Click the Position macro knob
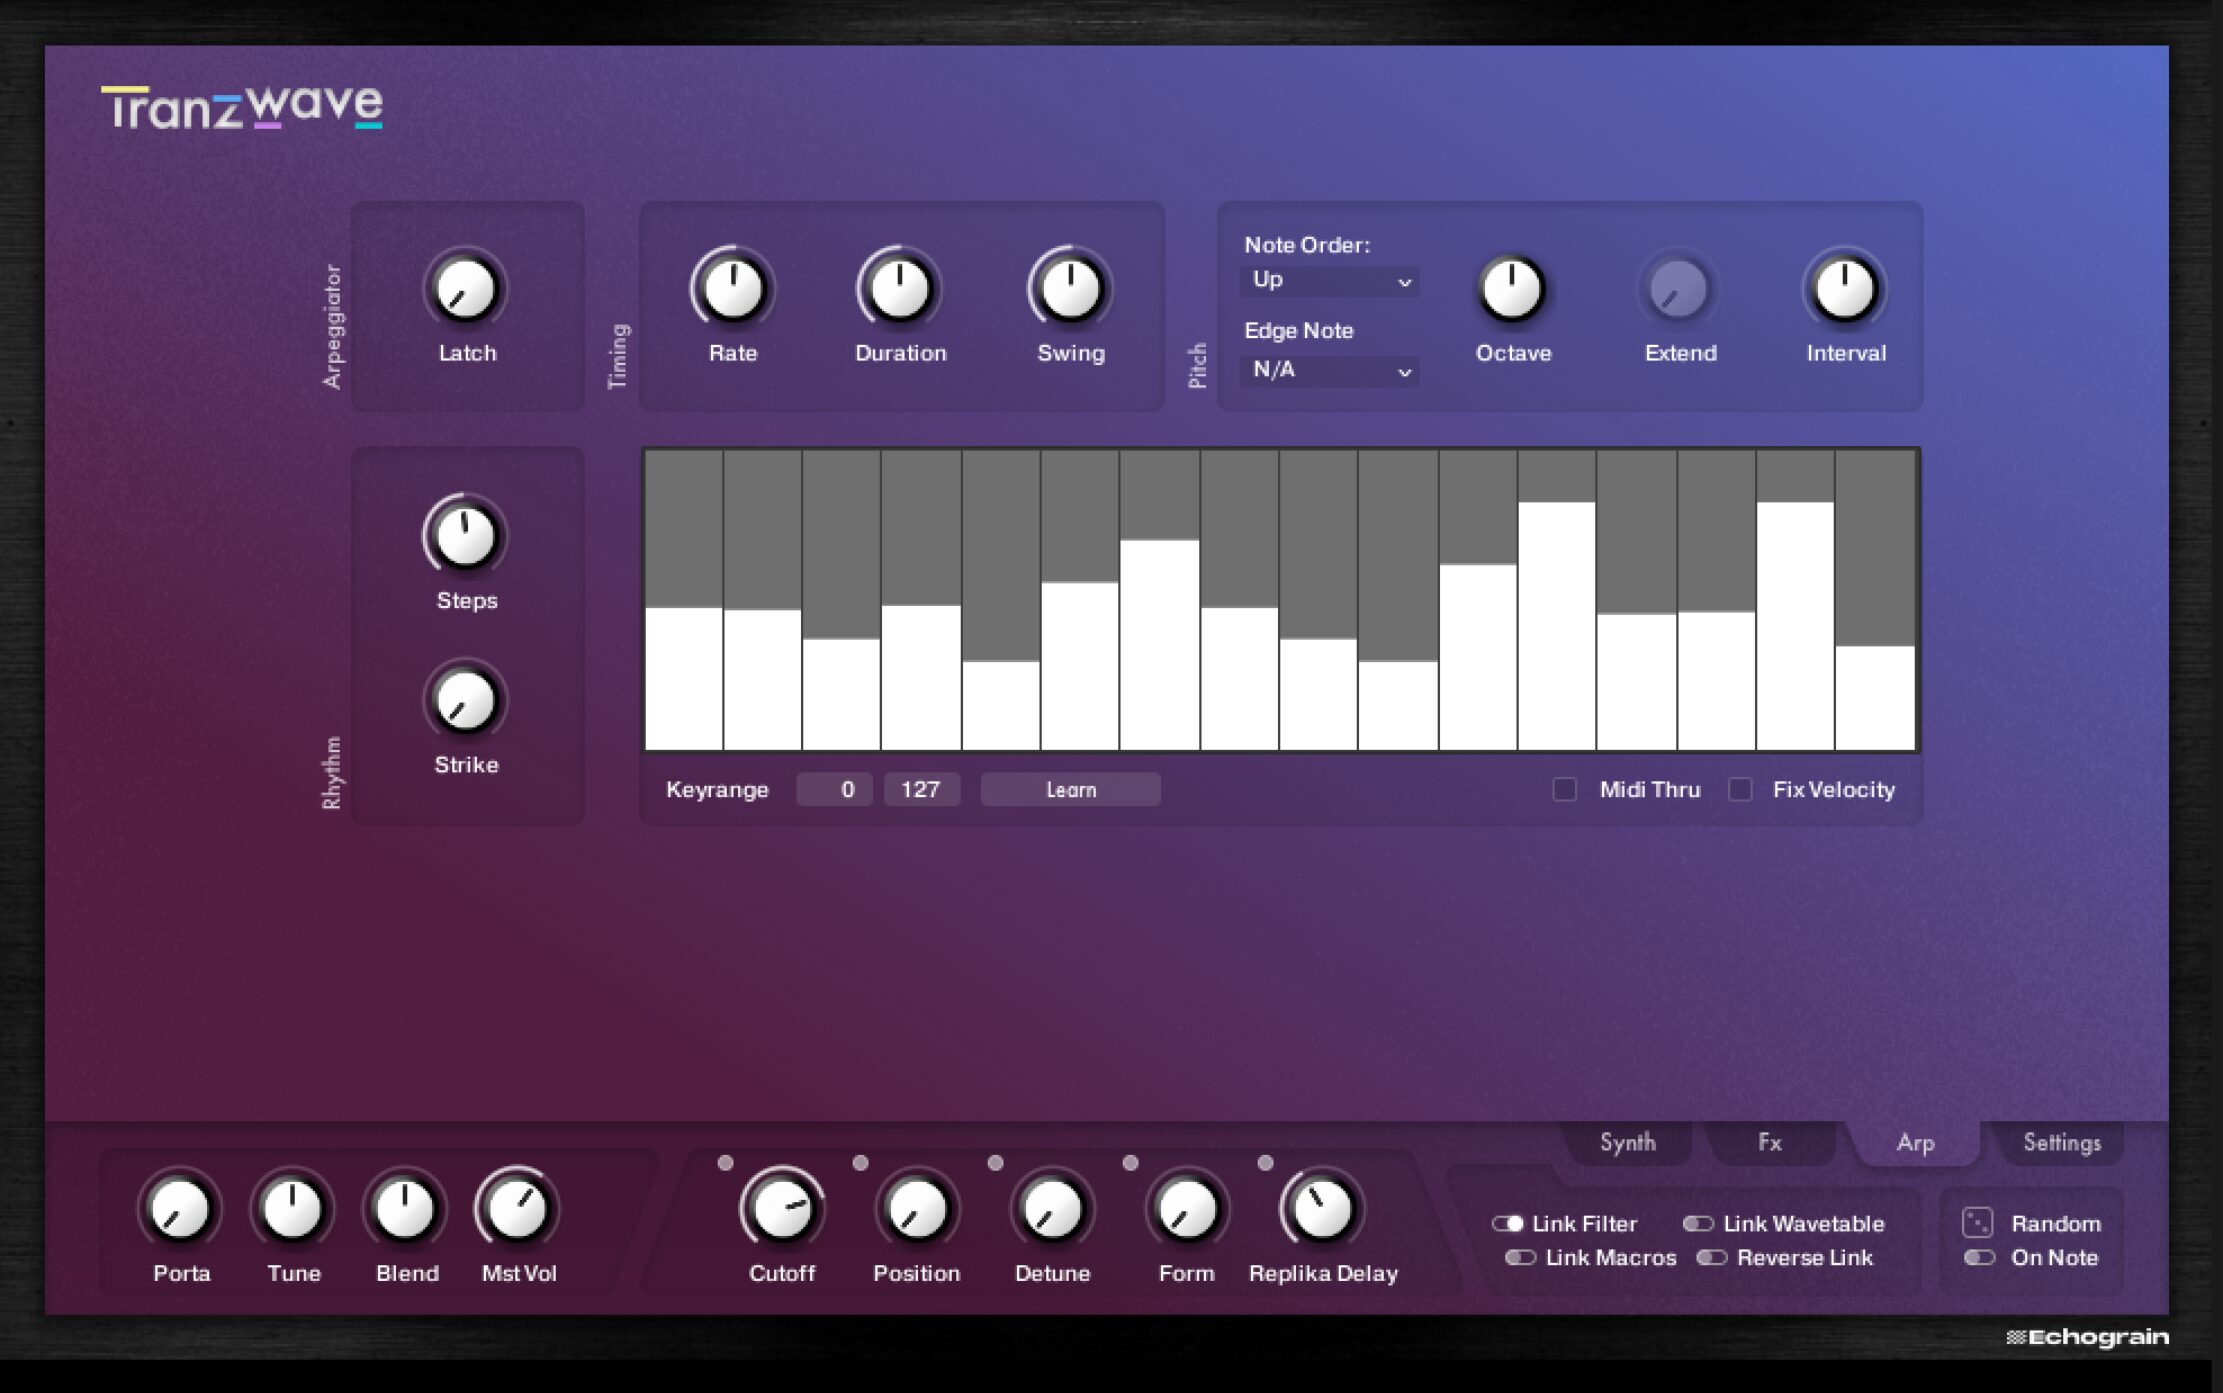The width and height of the screenshot is (2223, 1393). [x=917, y=1209]
